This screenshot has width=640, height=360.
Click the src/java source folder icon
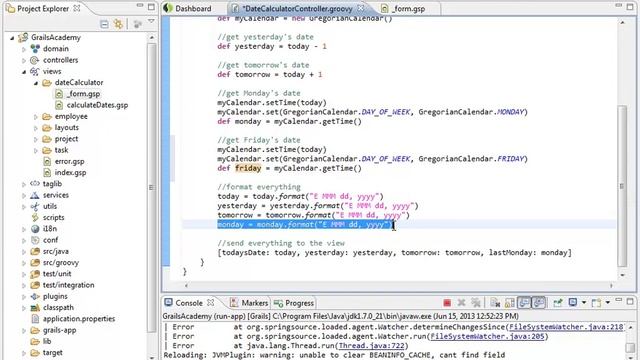click(x=36, y=251)
